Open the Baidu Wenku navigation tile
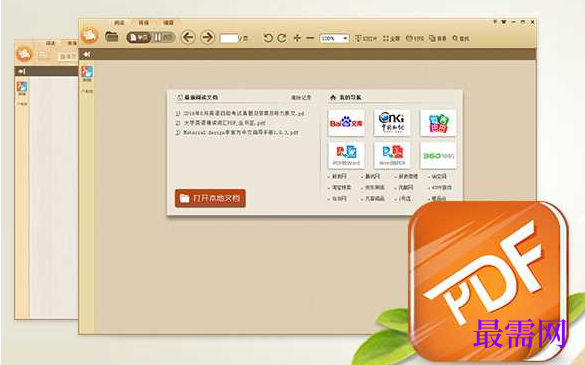 (x=346, y=123)
